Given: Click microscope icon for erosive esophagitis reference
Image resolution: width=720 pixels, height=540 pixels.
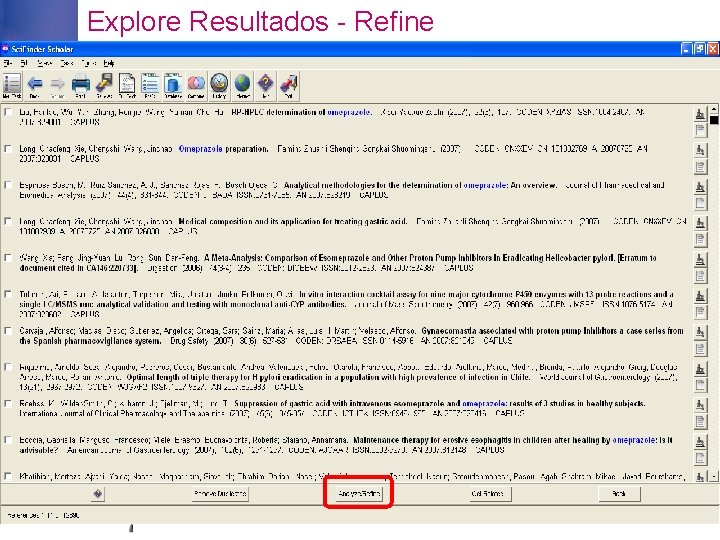Looking at the screenshot, I should (700, 442).
